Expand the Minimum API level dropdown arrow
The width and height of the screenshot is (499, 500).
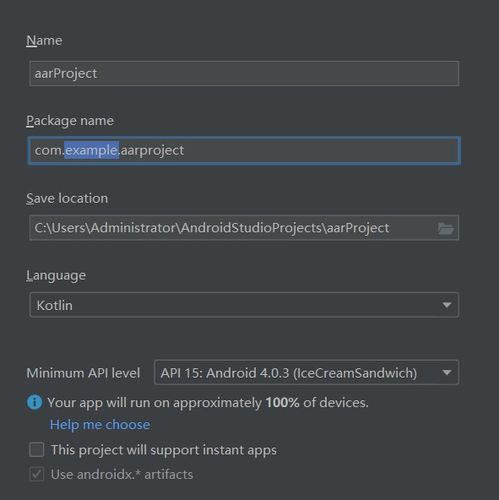[x=447, y=373]
